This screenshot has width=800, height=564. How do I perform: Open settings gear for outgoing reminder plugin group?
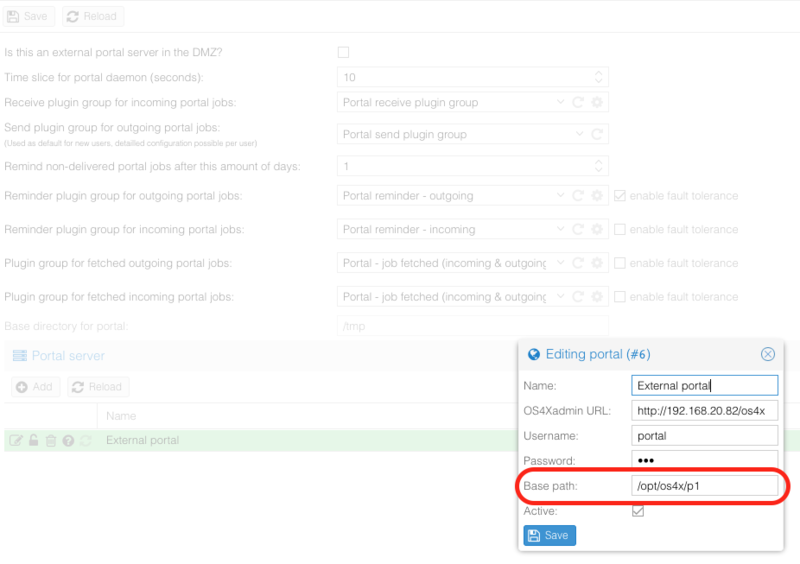[597, 196]
